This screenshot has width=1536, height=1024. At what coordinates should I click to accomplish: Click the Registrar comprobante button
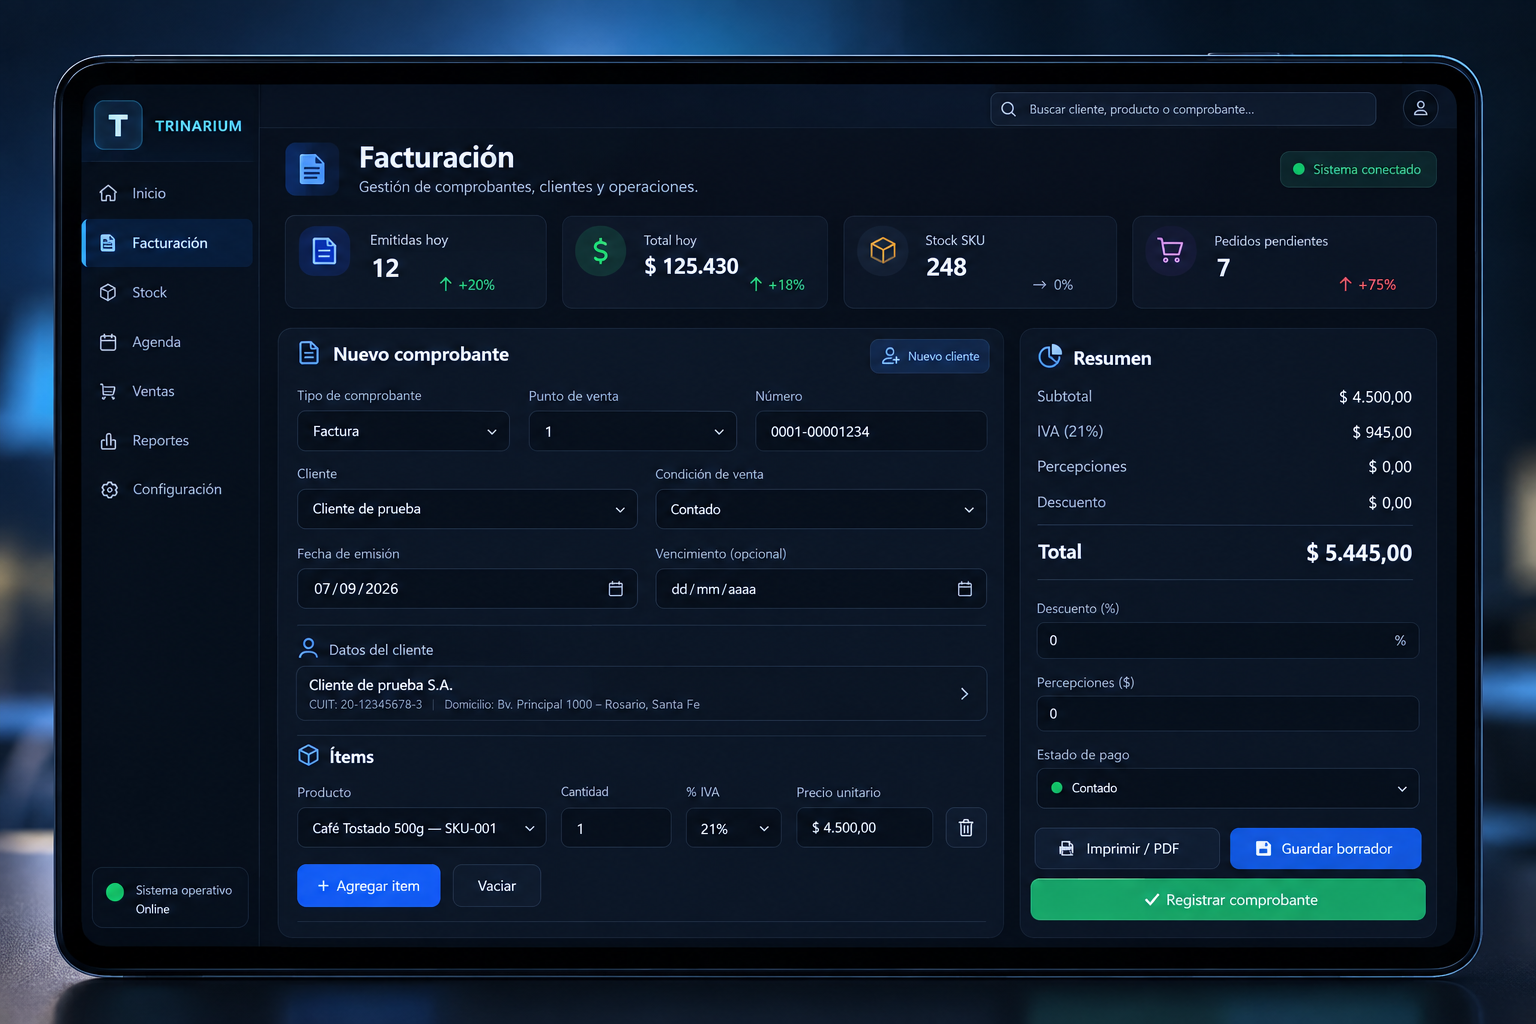tap(1228, 900)
